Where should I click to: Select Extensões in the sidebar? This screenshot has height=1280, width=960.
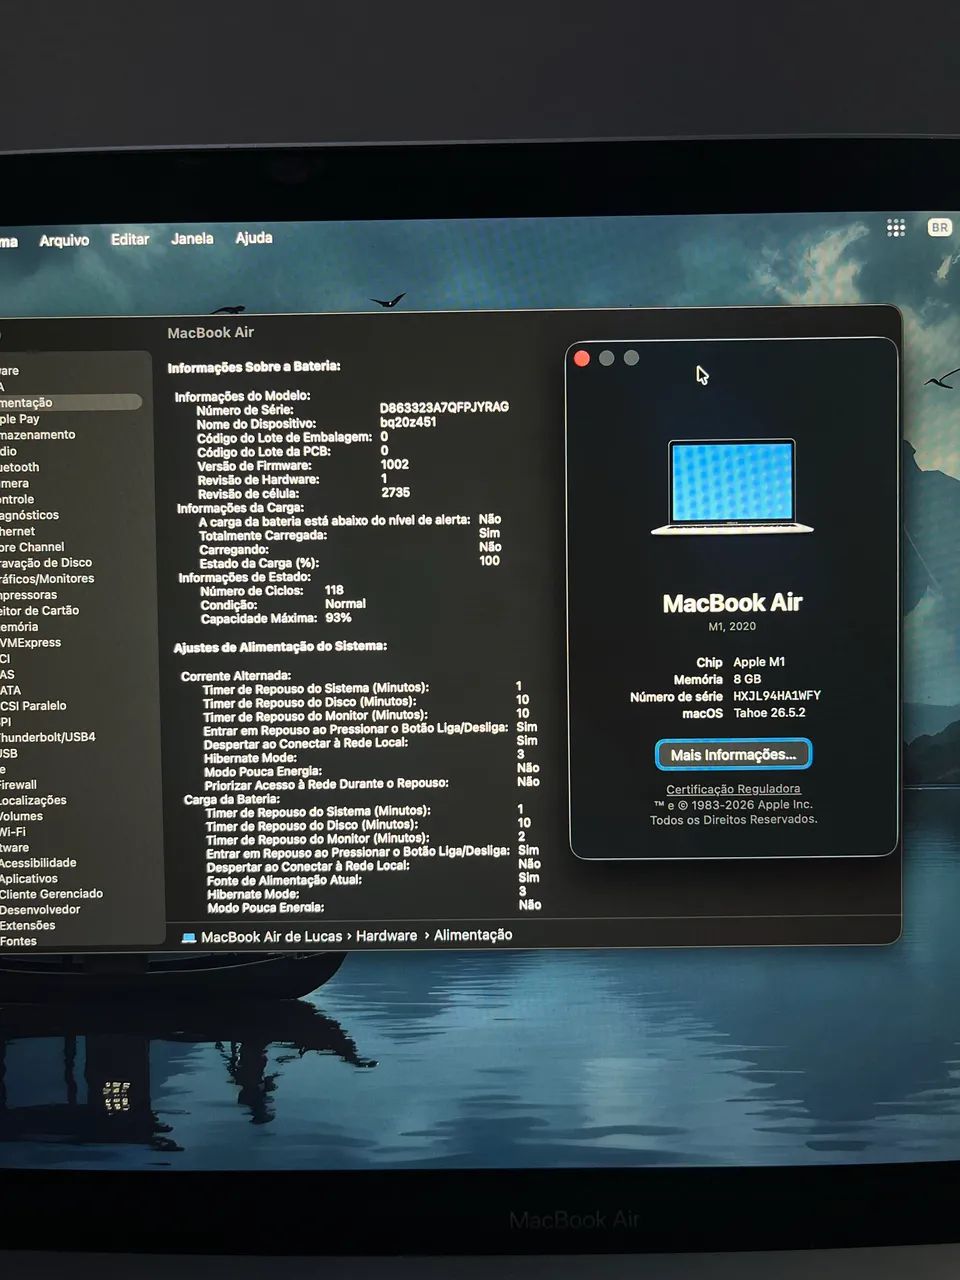28,926
